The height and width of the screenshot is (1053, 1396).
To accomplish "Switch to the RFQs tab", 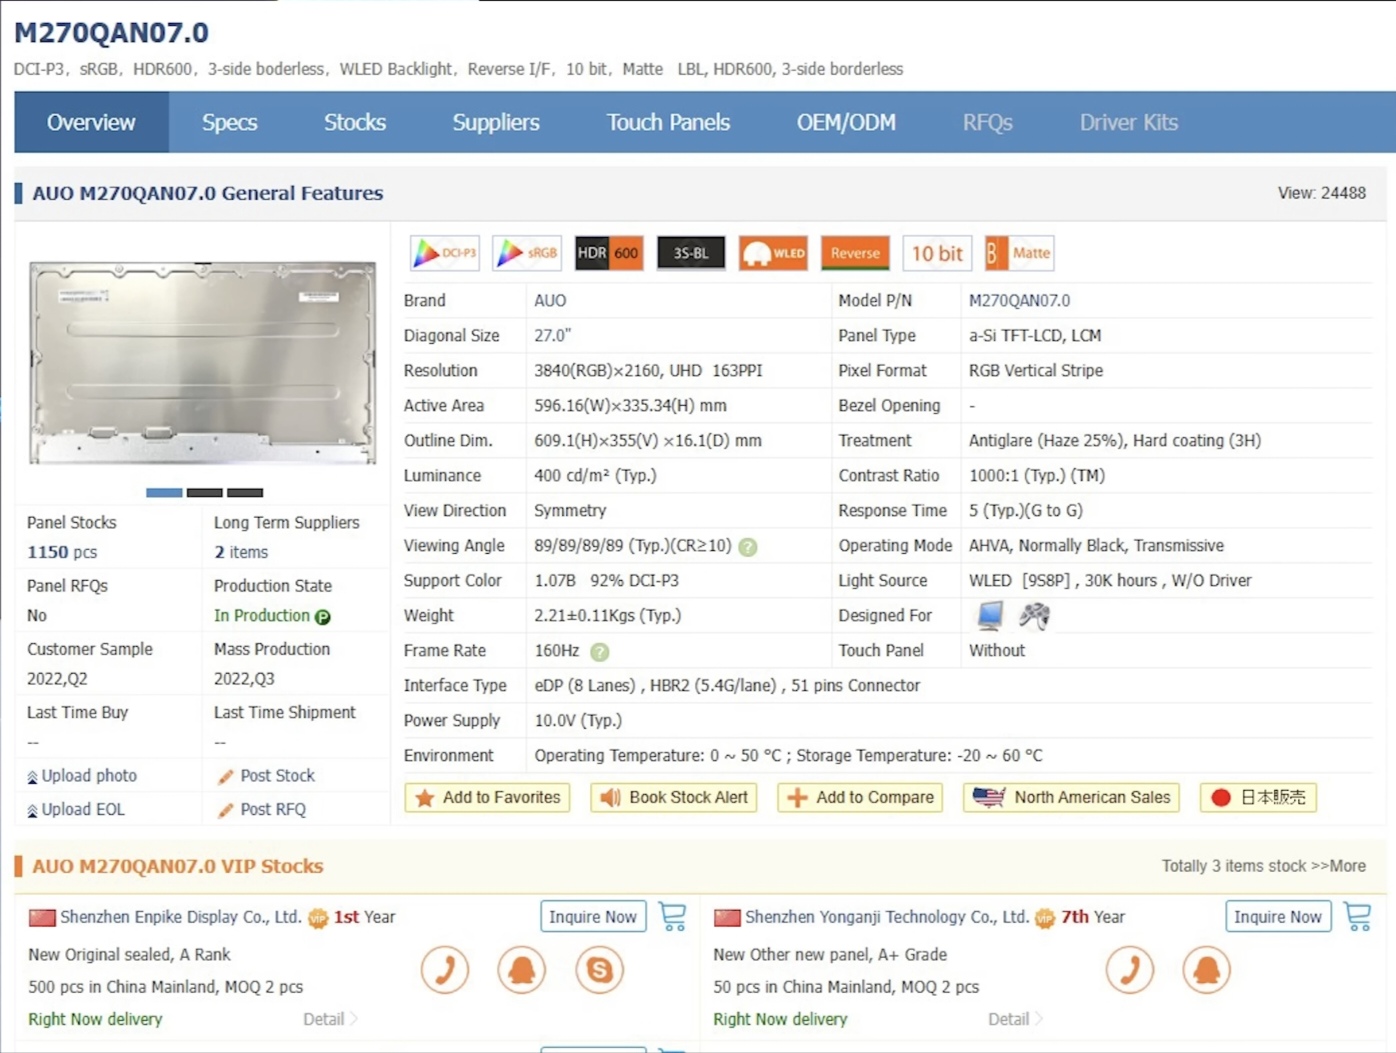I will 988,122.
